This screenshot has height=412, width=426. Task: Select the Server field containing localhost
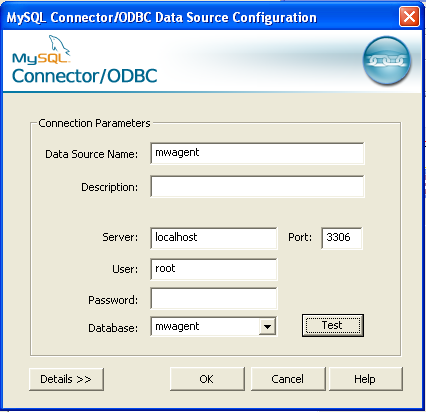click(x=214, y=238)
